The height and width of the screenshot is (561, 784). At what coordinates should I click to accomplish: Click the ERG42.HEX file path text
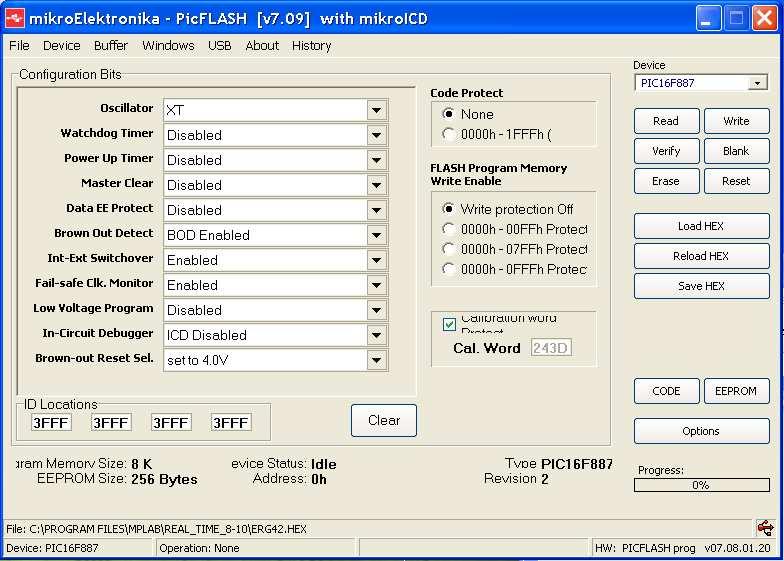156,529
